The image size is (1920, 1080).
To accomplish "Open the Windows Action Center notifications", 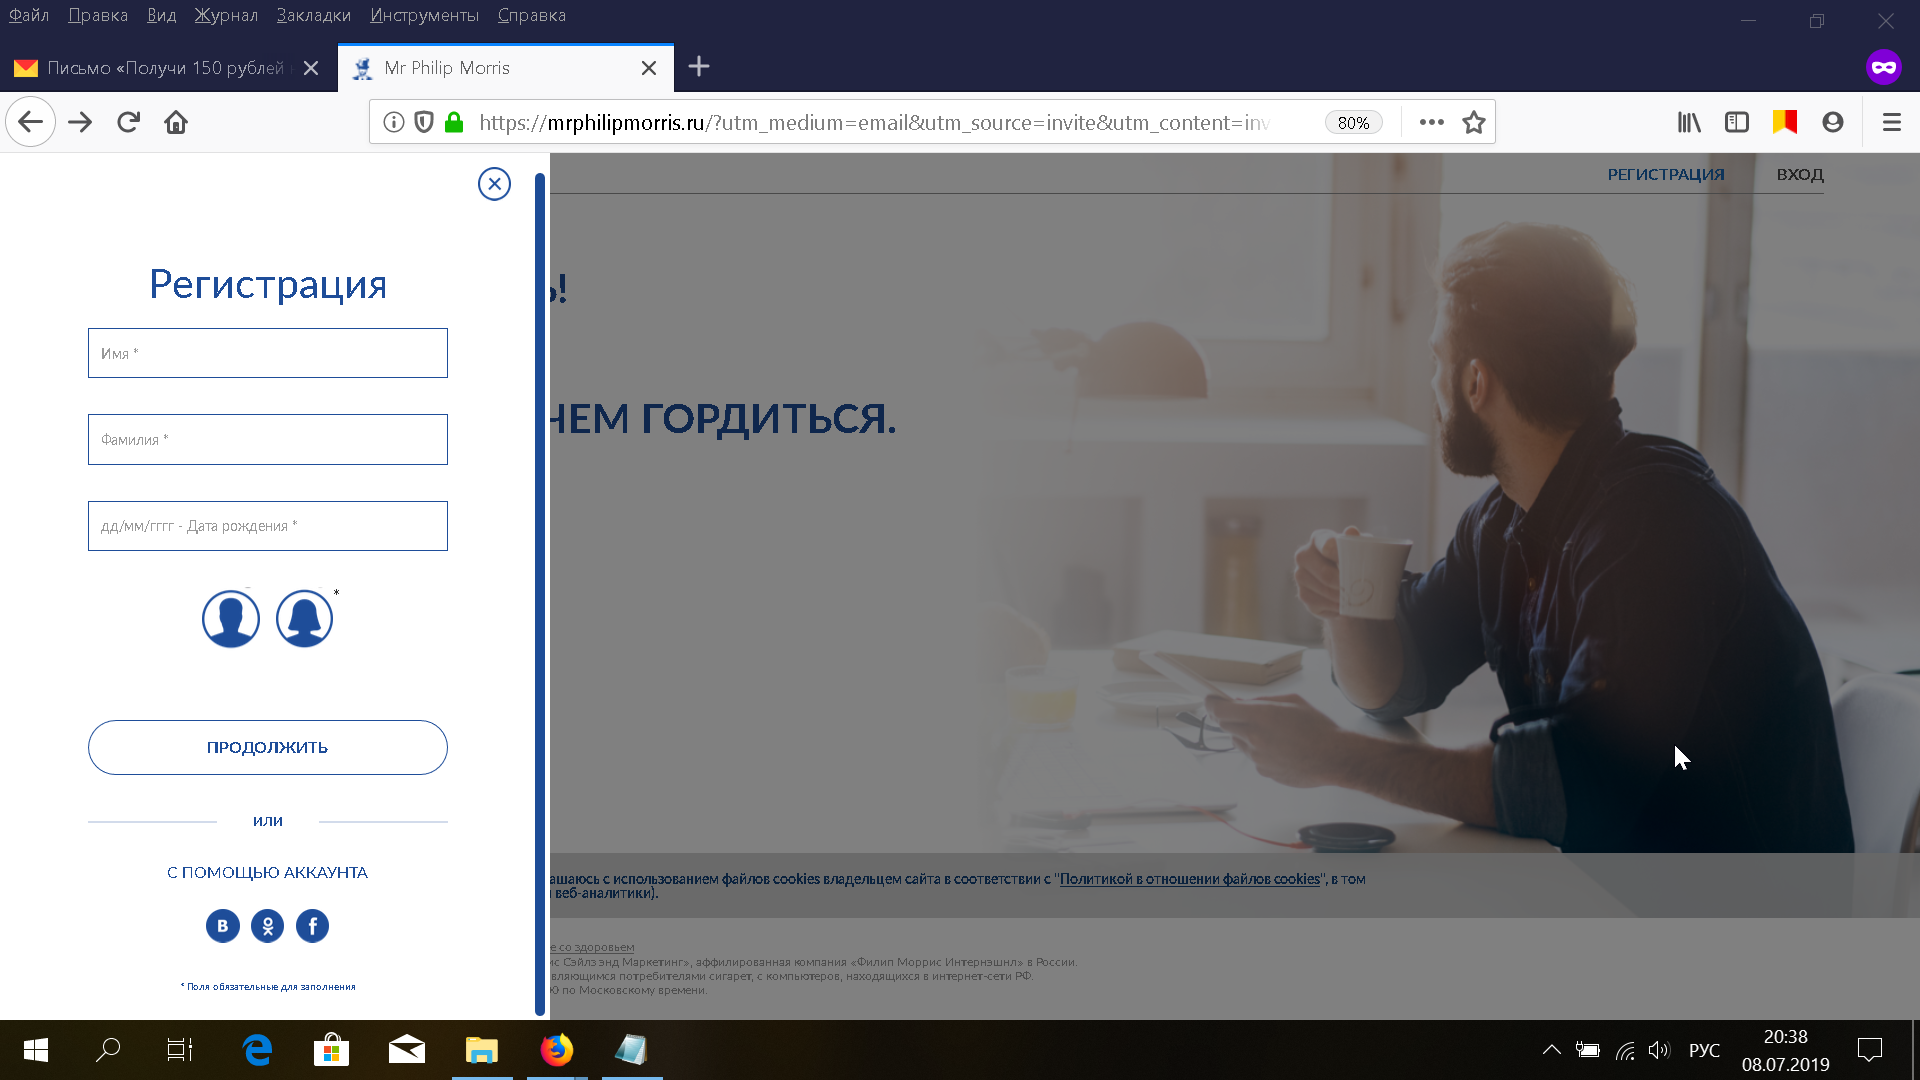I will pyautogui.click(x=1870, y=1050).
